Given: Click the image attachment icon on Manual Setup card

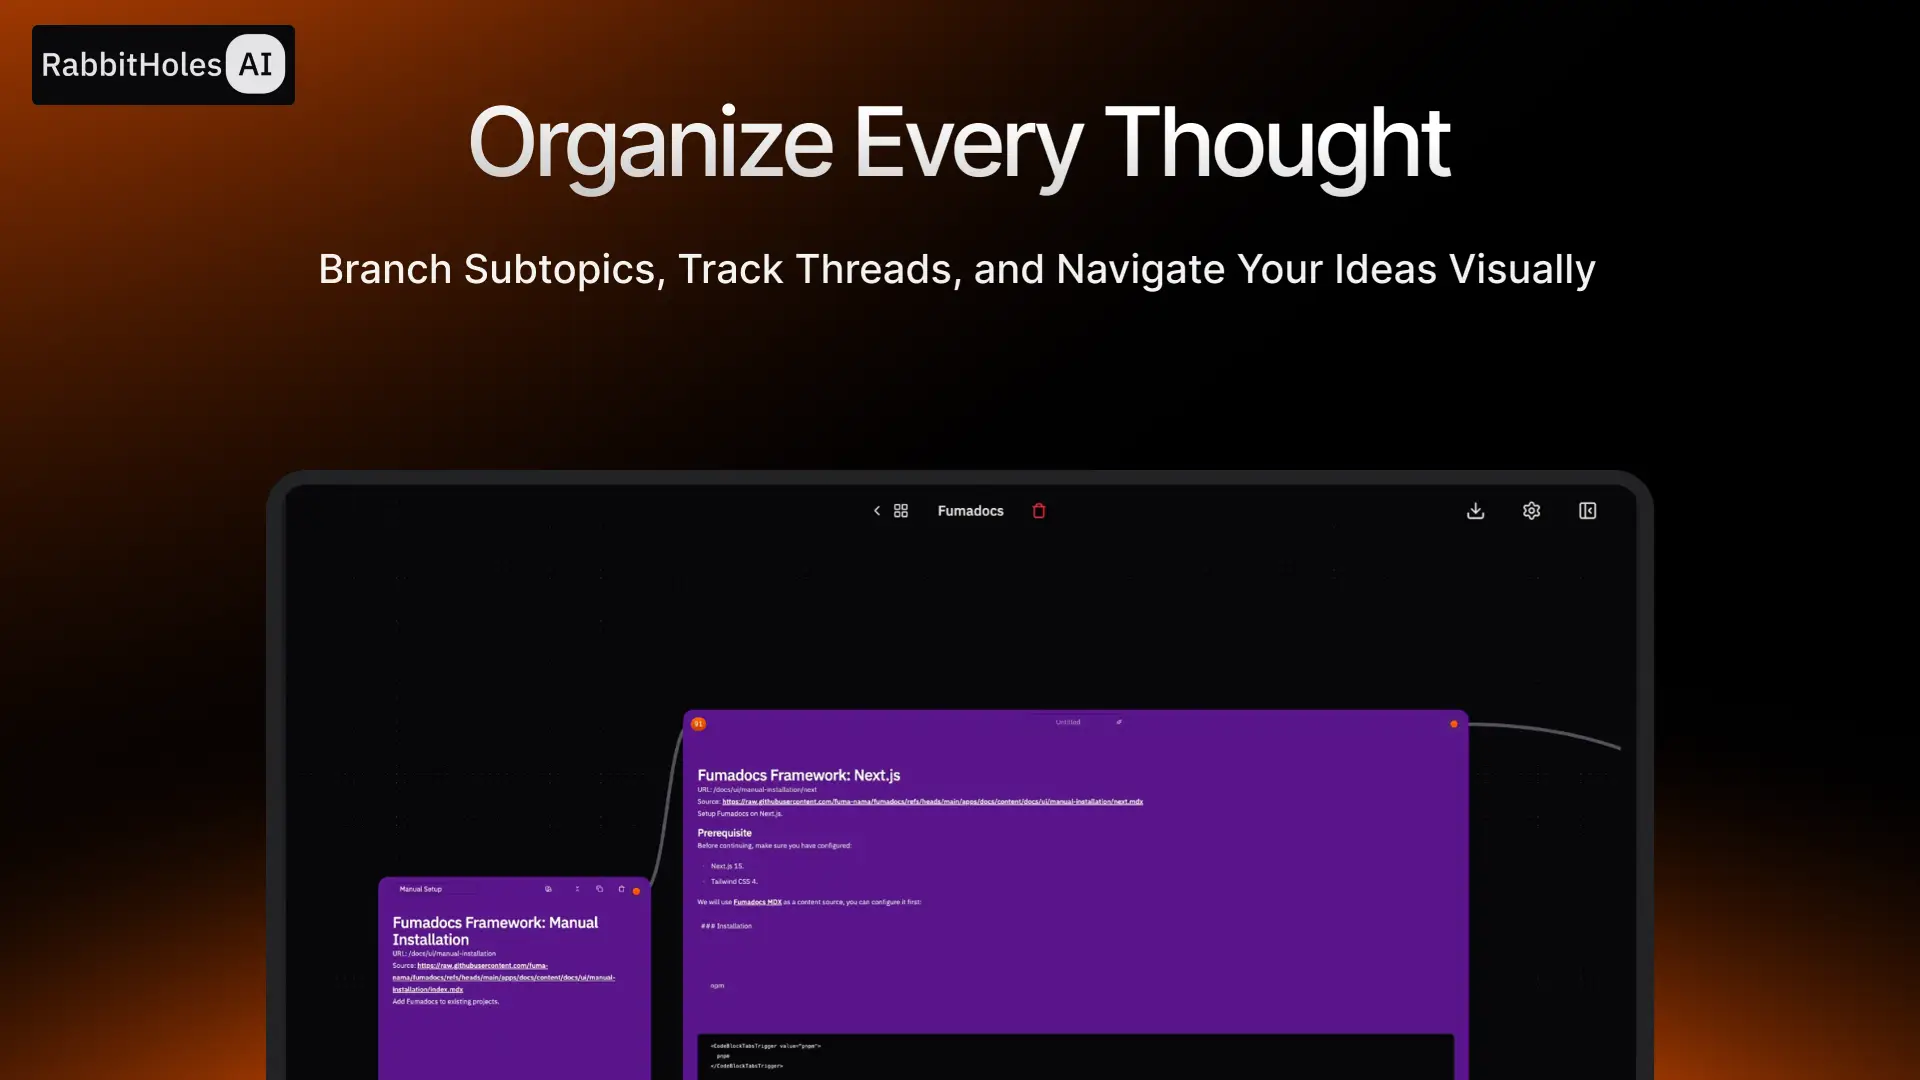Looking at the screenshot, I should tap(548, 889).
